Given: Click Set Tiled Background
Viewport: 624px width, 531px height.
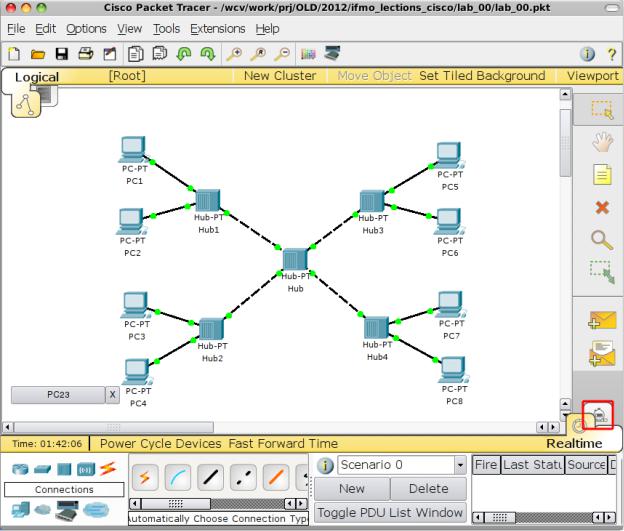Looking at the screenshot, I should click(x=482, y=76).
